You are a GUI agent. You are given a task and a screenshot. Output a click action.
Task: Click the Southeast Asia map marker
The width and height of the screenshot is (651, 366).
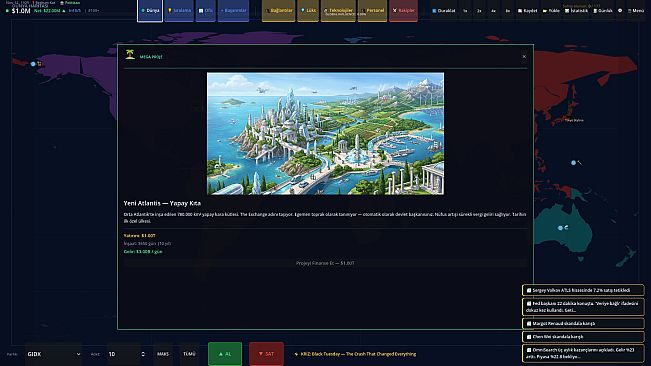(x=573, y=163)
